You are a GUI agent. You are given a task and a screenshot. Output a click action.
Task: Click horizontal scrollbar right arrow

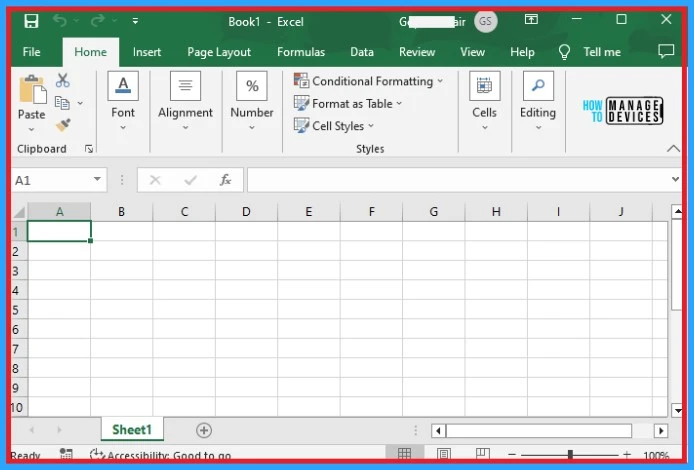(x=661, y=431)
